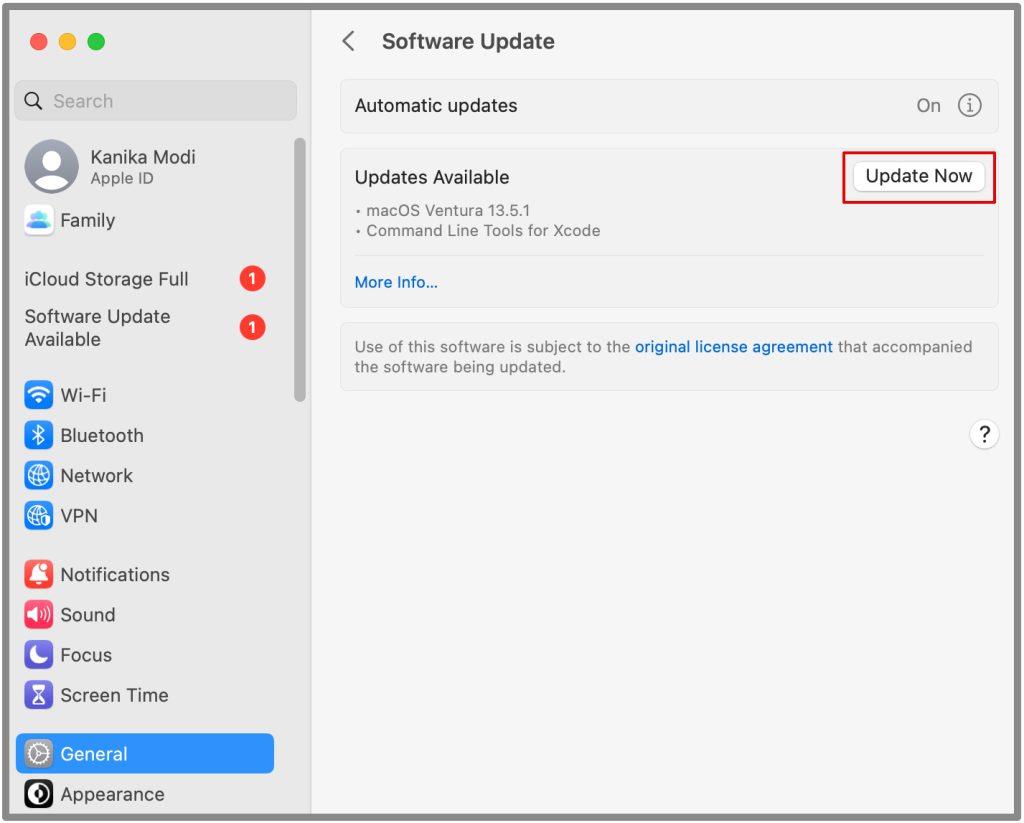Click the Kanika Modi Apple ID name

(x=143, y=157)
